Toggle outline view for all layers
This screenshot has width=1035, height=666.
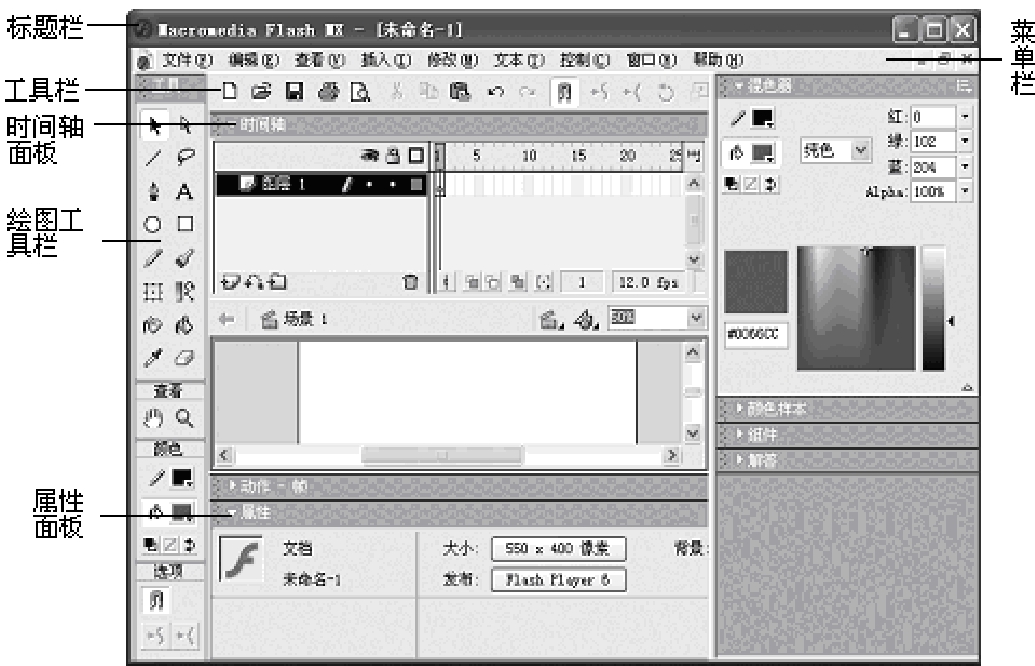point(416,156)
